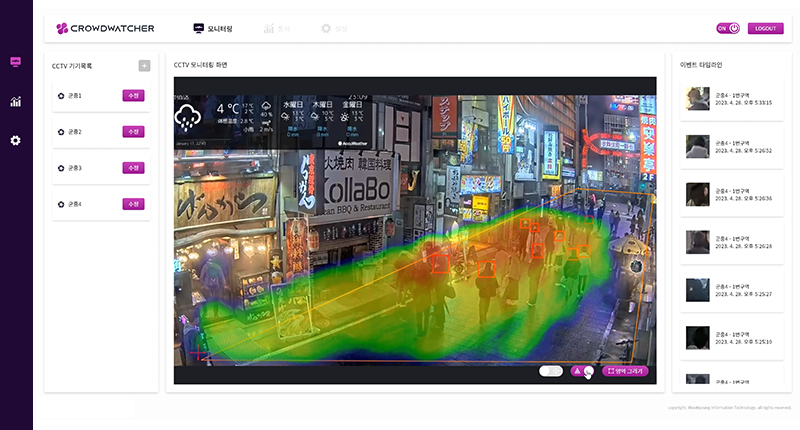Select event text 2023. 4. 28. 오후 5:26:52
This screenshot has height=430, width=800.
point(743,151)
